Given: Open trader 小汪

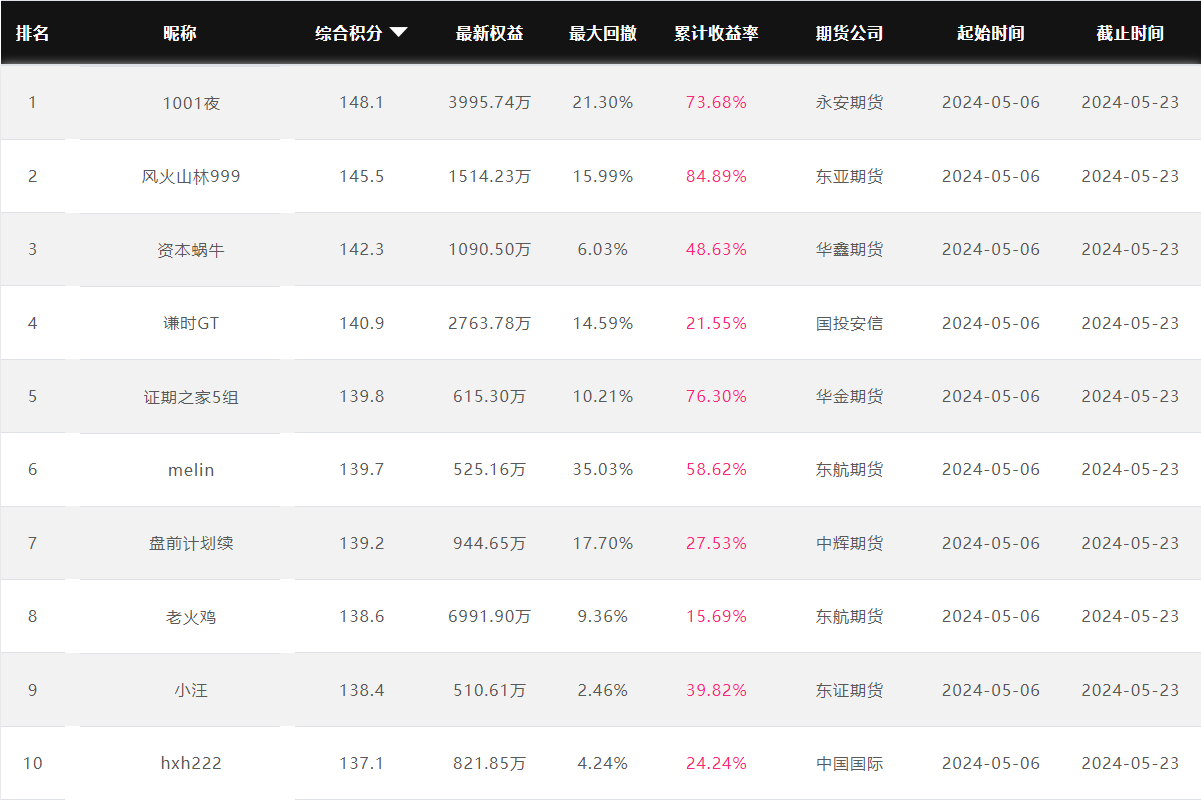Looking at the screenshot, I should 191,690.
